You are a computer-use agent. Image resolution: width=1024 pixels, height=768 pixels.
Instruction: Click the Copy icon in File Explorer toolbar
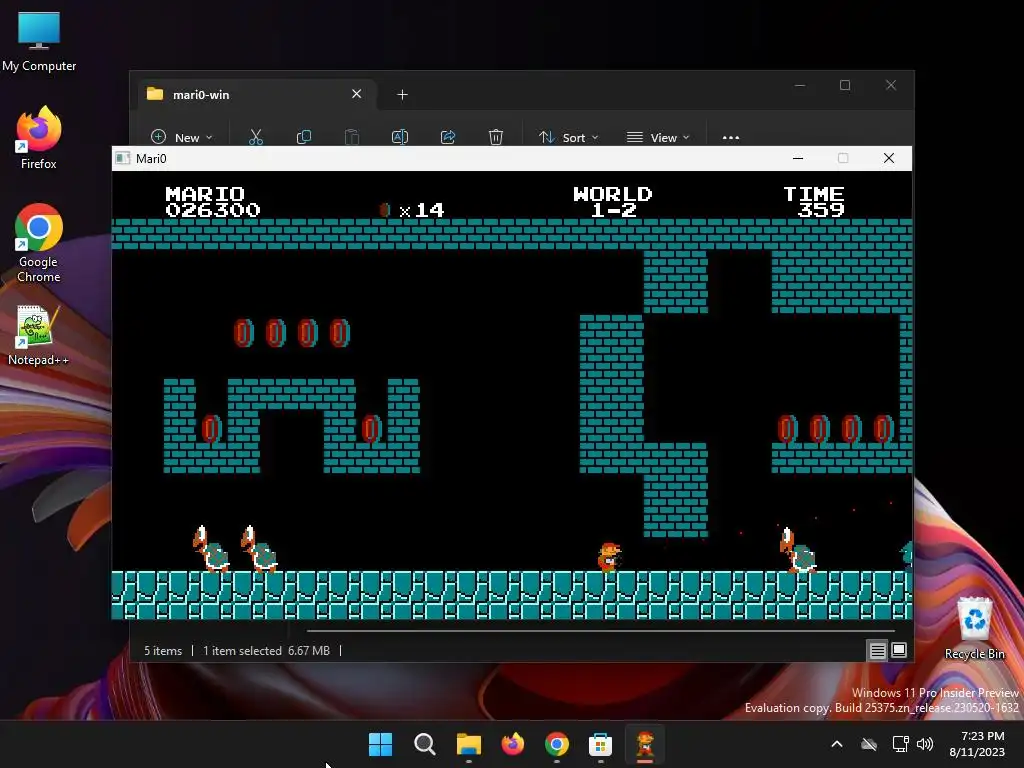pos(304,137)
